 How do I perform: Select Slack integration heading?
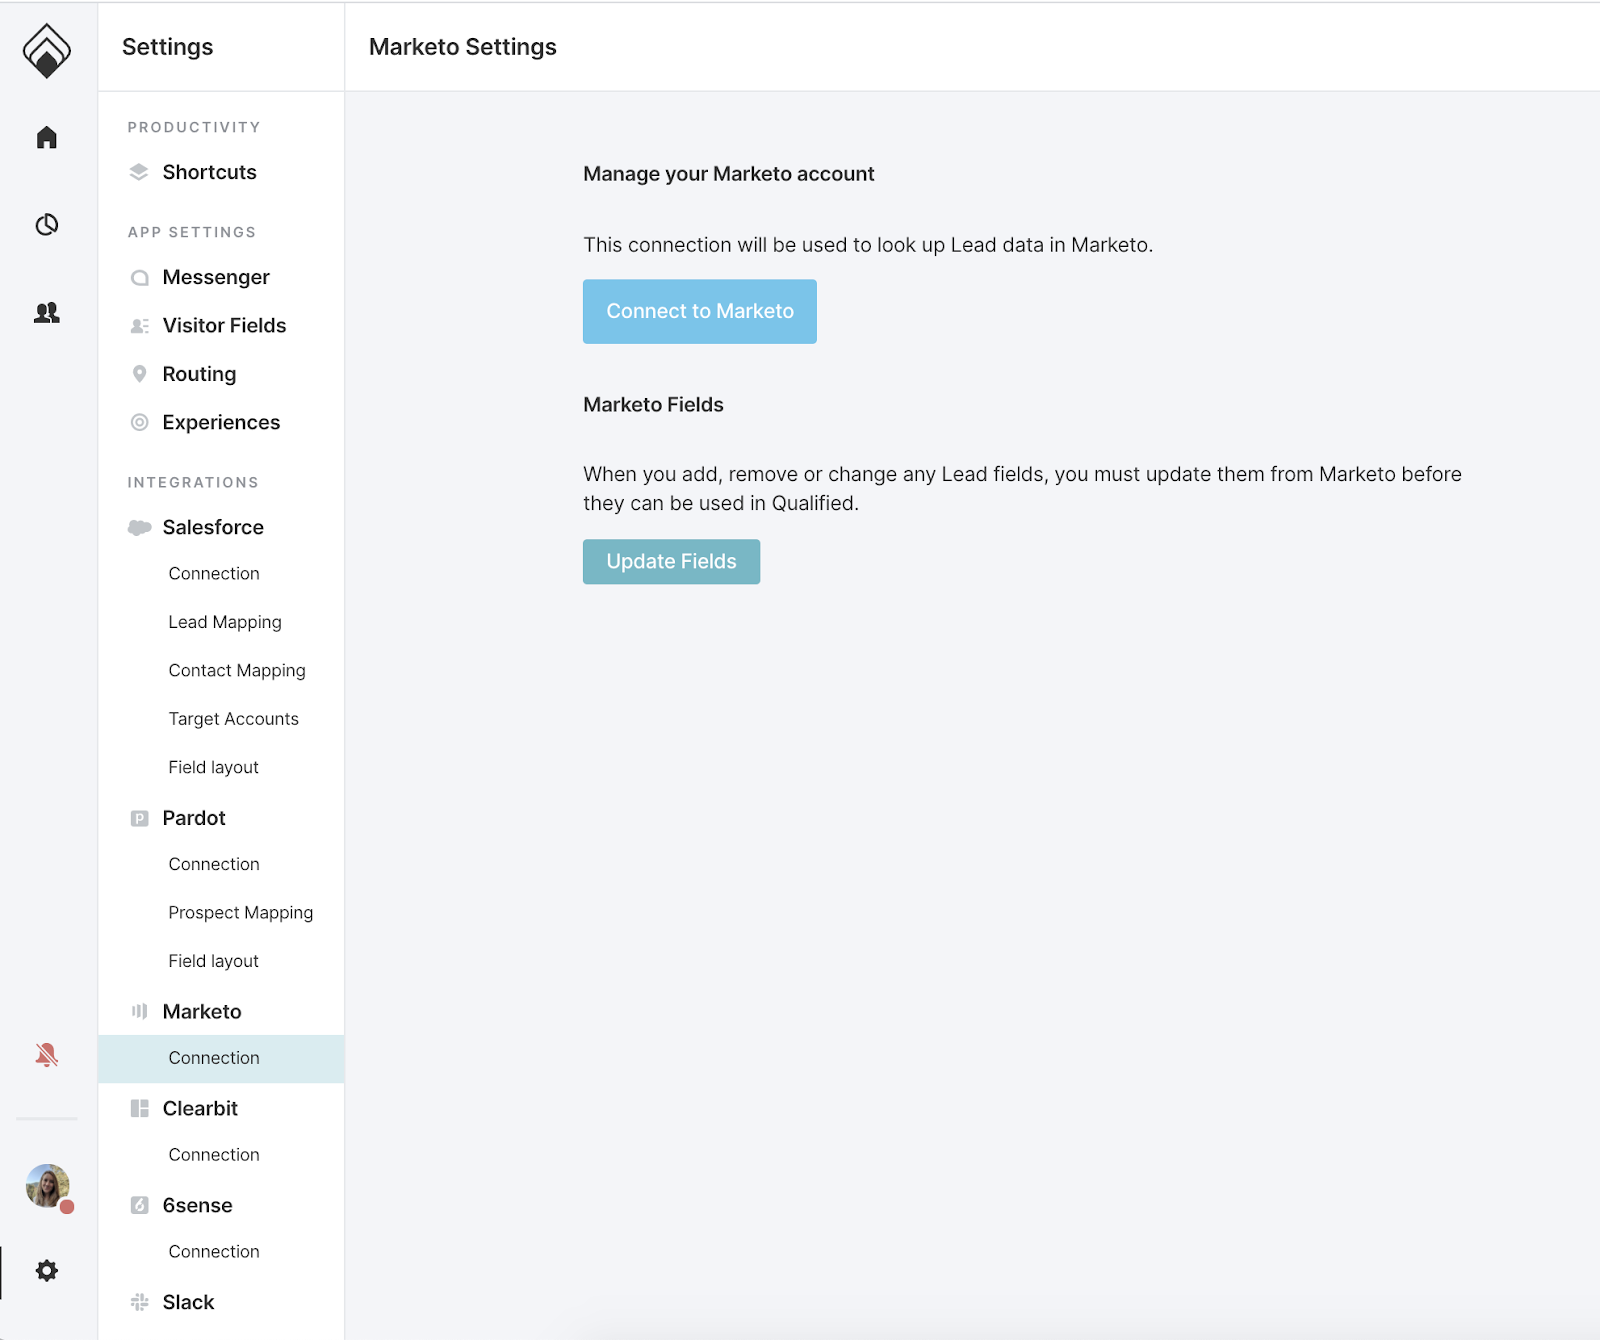coord(188,1302)
